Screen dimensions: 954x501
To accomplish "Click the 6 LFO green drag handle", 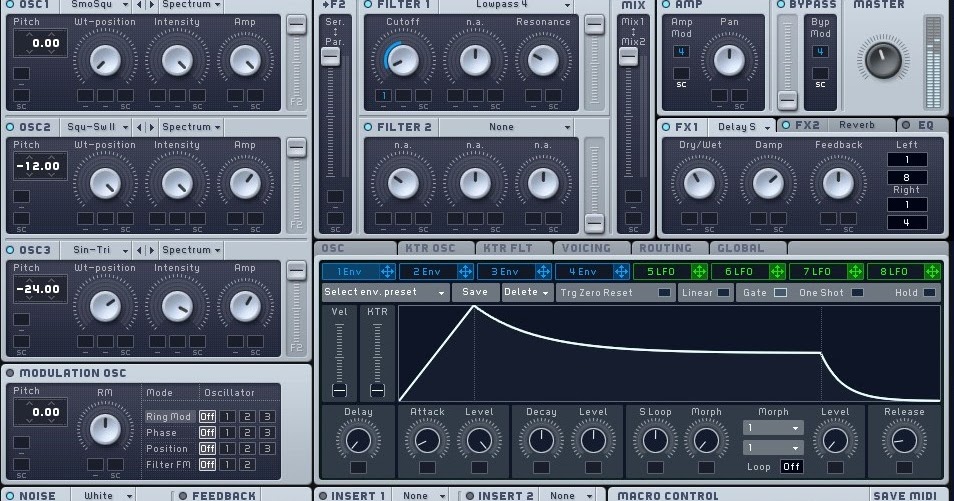I will point(777,272).
